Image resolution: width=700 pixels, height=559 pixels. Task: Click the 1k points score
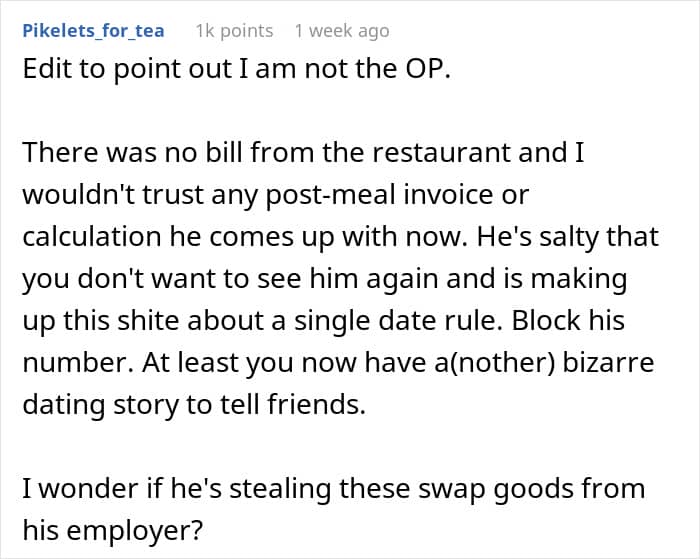pyautogui.click(x=234, y=31)
